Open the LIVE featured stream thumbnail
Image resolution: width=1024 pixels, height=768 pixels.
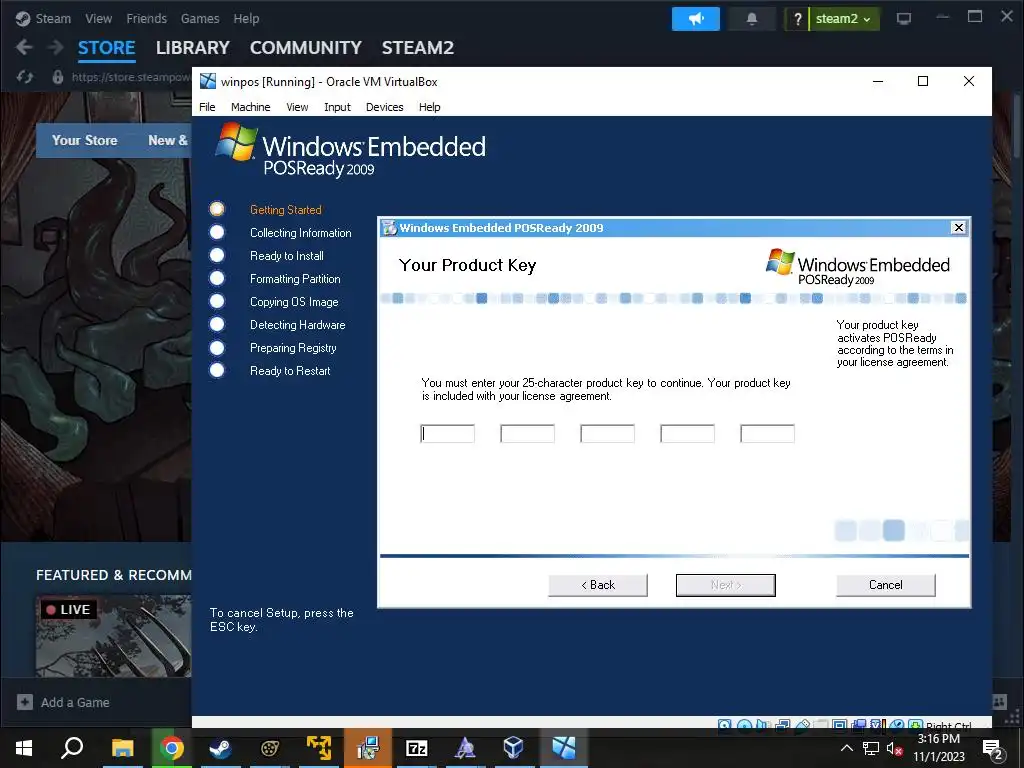point(114,635)
